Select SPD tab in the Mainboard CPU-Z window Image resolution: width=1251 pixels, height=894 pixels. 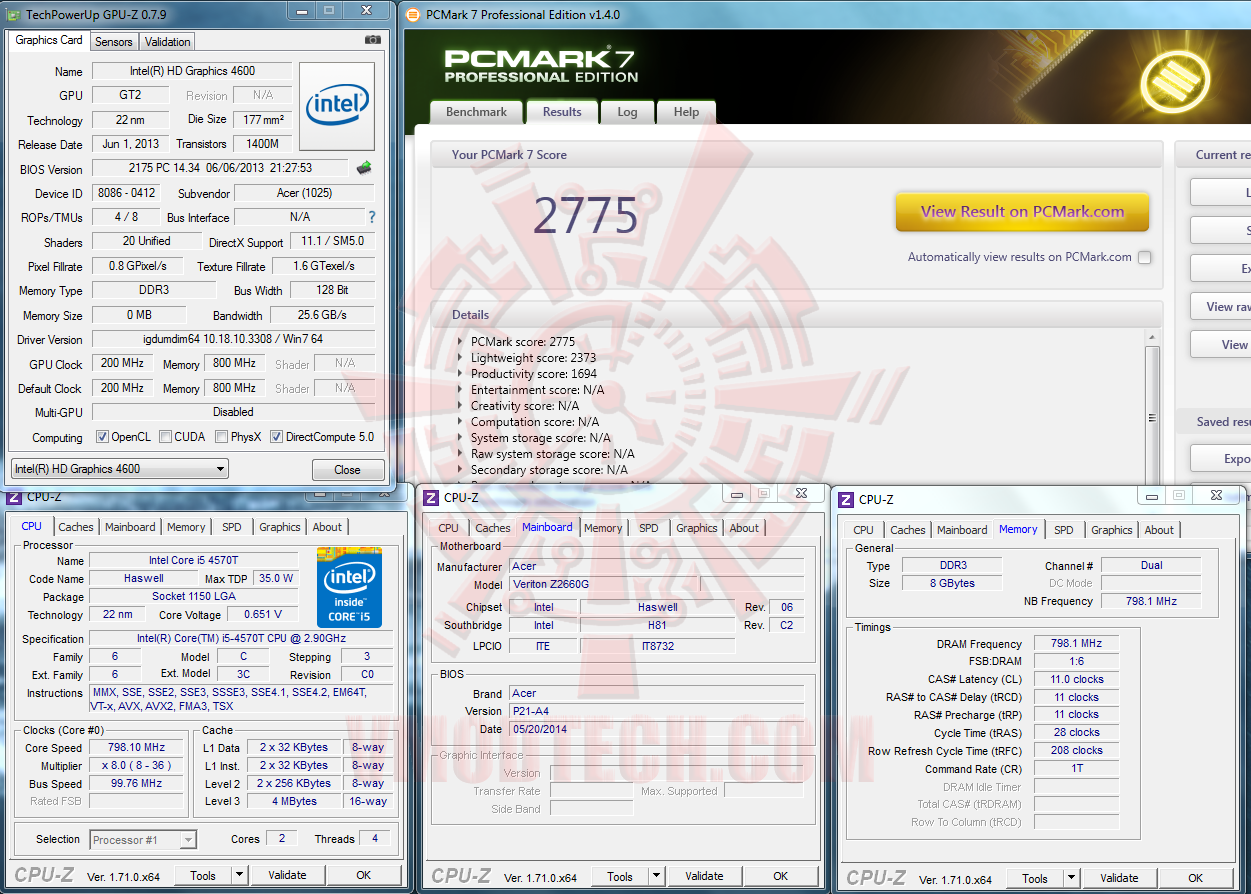pos(649,528)
